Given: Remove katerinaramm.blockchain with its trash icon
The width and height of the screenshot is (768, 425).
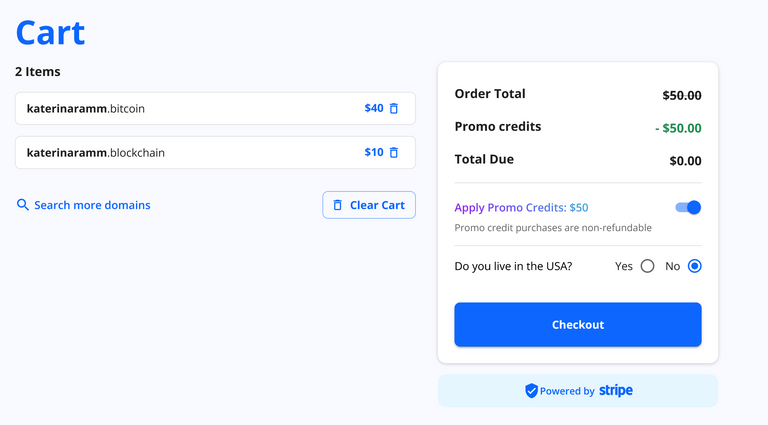Looking at the screenshot, I should [x=394, y=153].
